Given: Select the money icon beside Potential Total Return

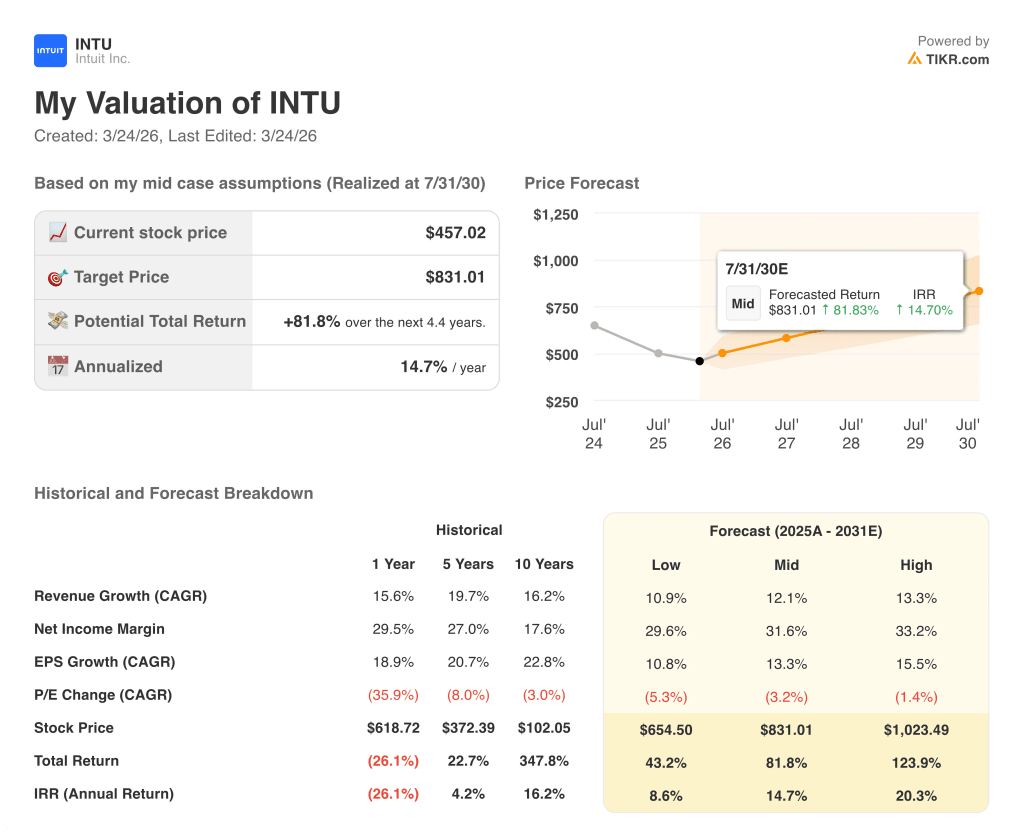Looking at the screenshot, I should [58, 321].
